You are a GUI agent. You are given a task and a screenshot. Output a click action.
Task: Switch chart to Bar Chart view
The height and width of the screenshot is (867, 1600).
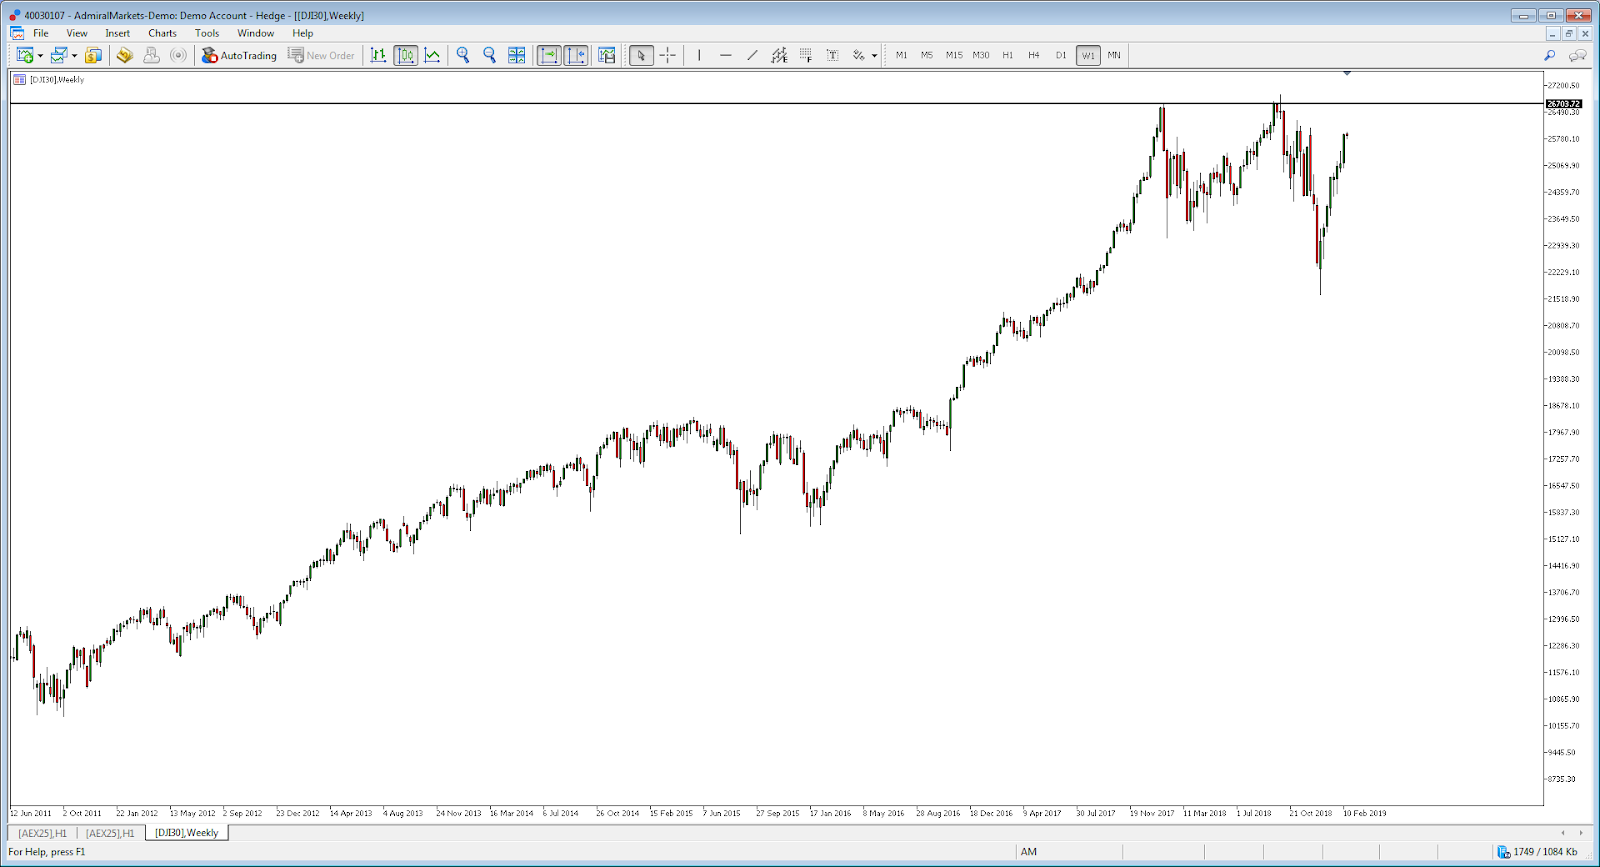pos(378,55)
